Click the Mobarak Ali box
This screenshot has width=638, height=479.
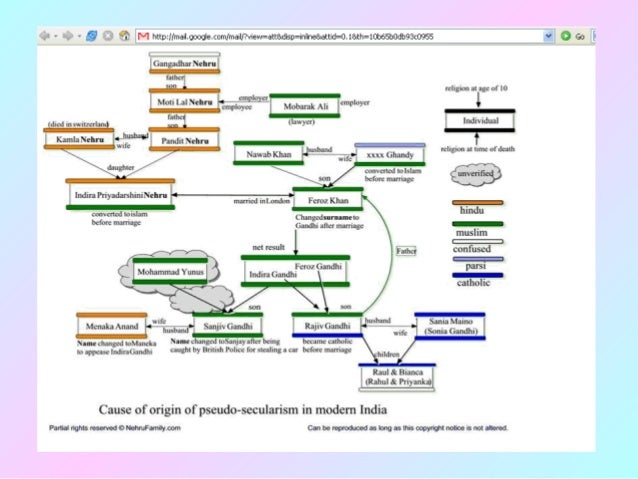305,106
